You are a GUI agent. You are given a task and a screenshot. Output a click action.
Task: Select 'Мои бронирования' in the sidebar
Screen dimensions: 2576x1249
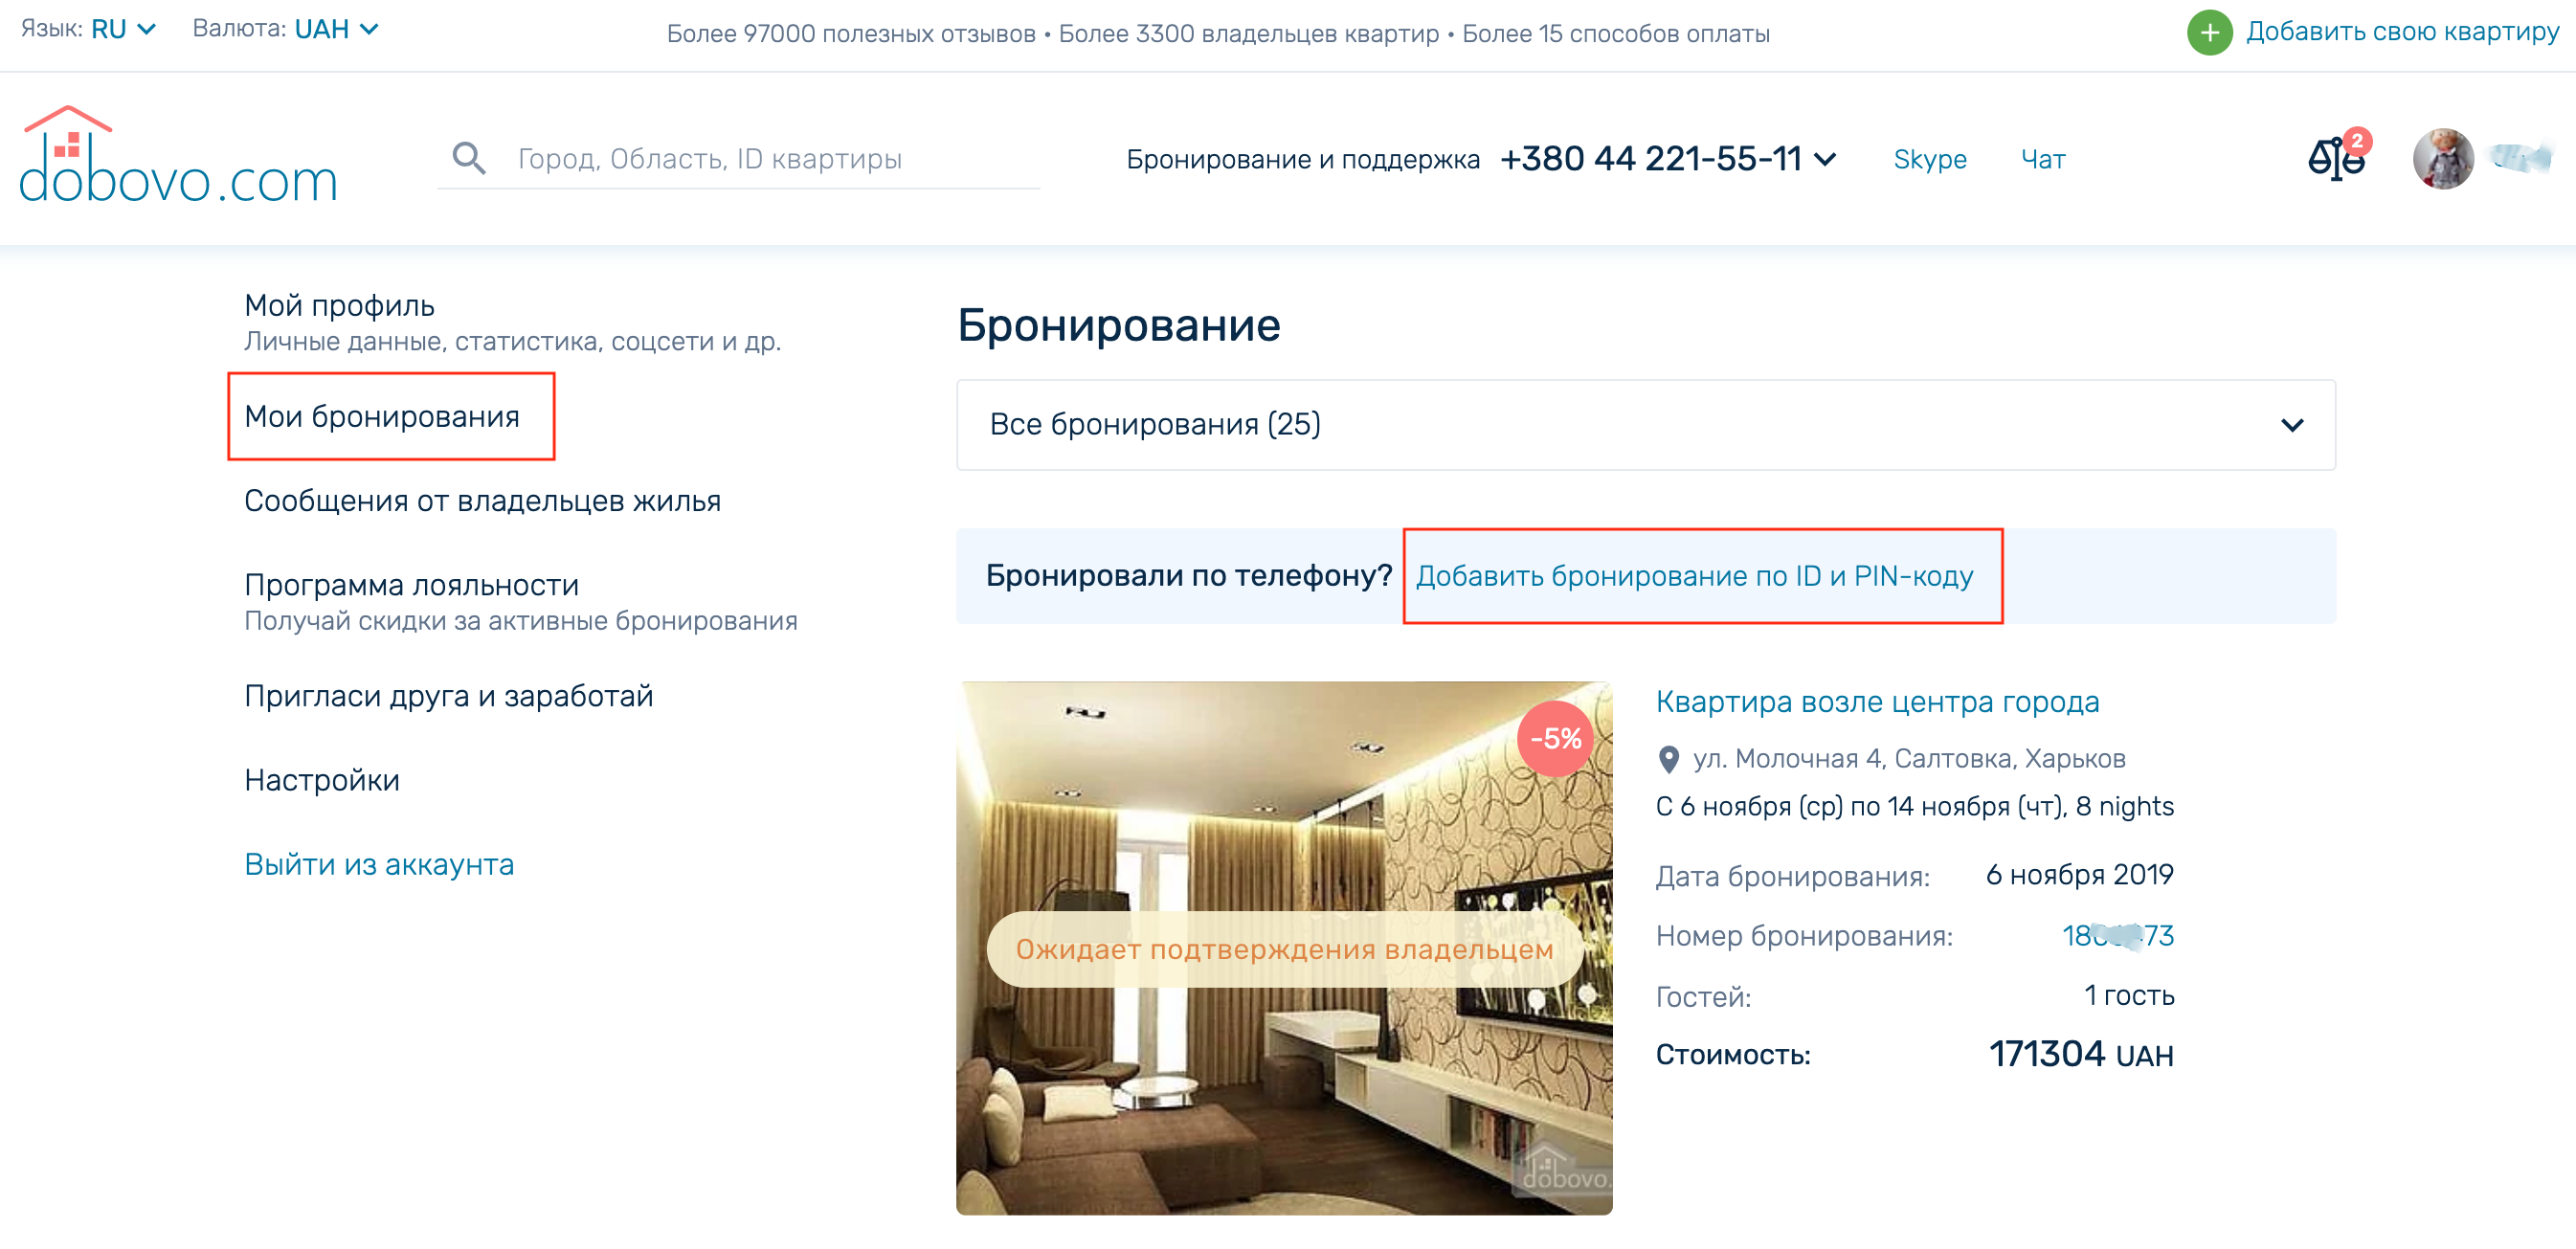[382, 416]
